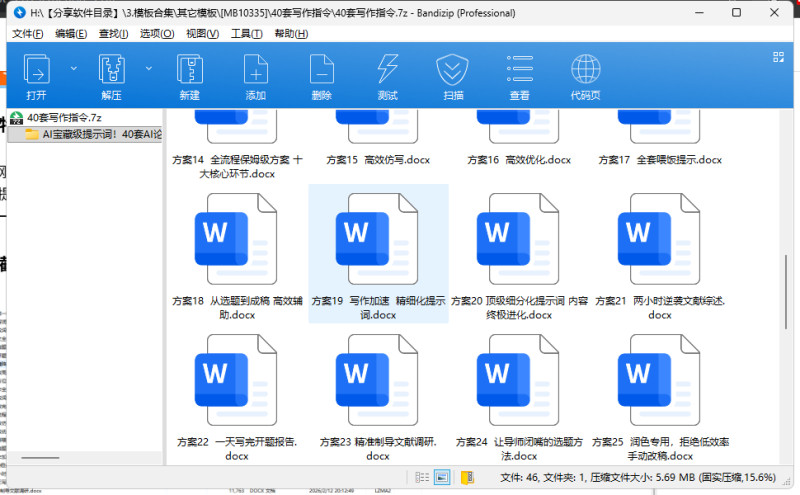
Task: Click the file name 方案17 全套喂饭提示.docx
Action: click(x=660, y=160)
